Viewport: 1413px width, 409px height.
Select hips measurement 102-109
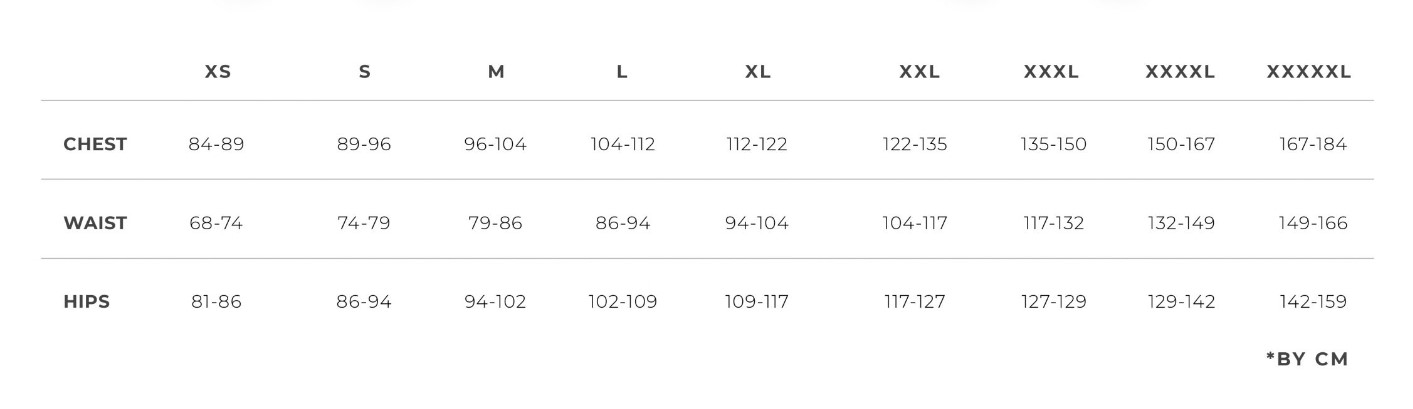(623, 302)
